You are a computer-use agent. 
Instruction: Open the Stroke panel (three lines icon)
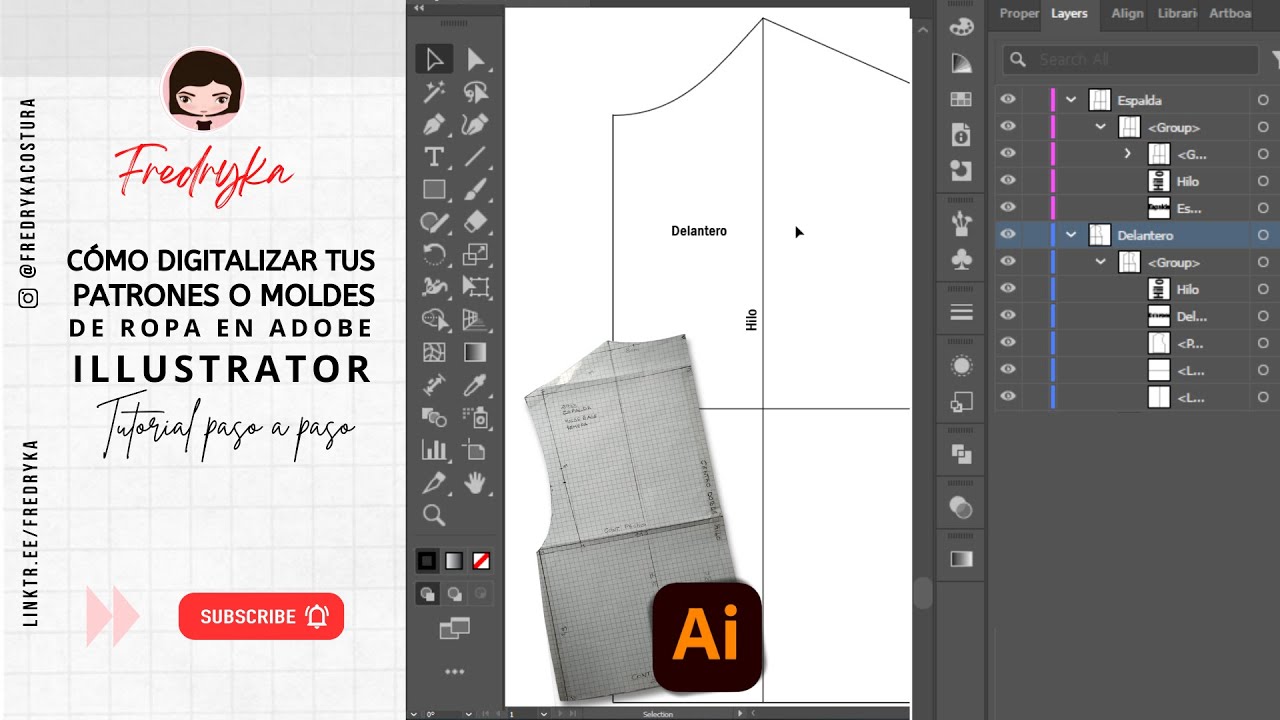(961, 312)
